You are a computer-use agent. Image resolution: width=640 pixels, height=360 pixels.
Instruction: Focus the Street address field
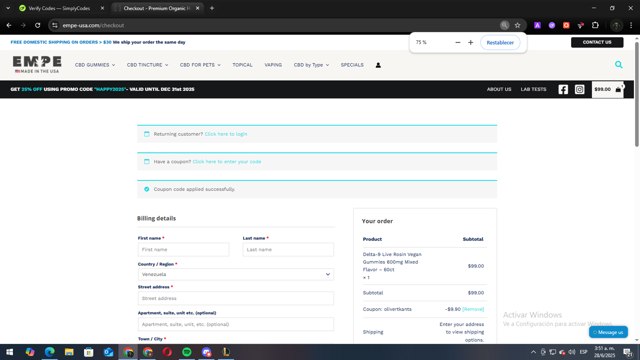tap(236, 298)
